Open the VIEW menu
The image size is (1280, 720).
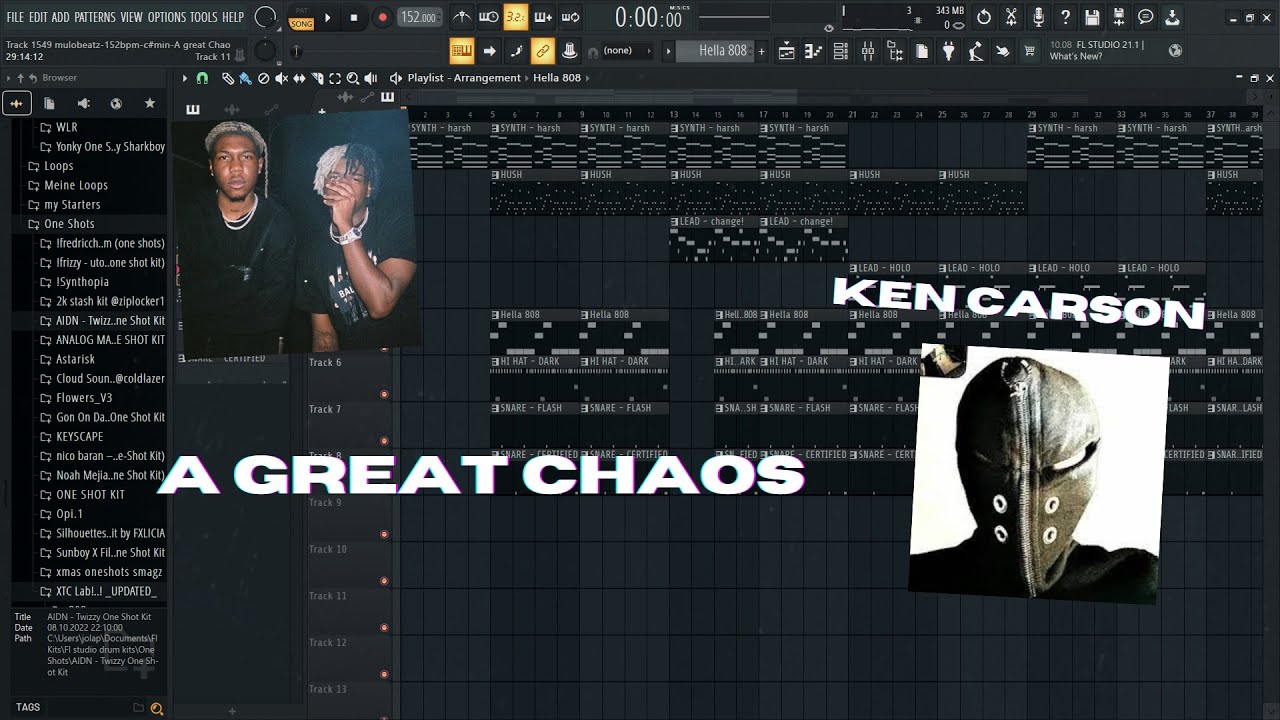pyautogui.click(x=132, y=18)
